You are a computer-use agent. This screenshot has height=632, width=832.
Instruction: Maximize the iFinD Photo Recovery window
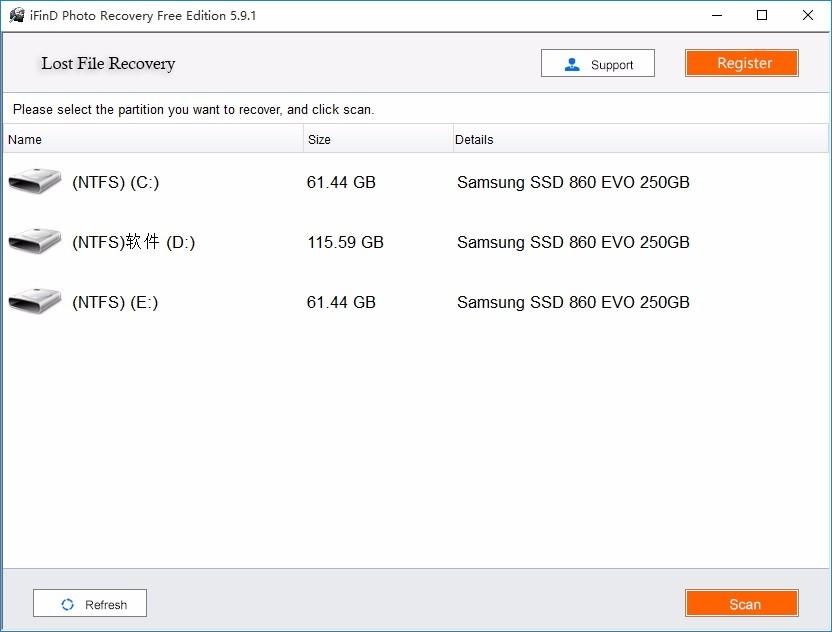click(x=762, y=15)
